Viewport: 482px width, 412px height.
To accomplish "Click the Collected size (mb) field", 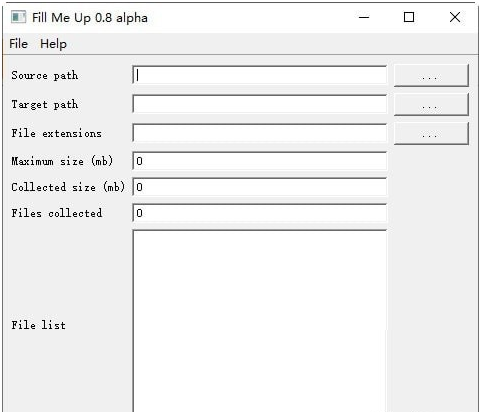I will coord(260,187).
